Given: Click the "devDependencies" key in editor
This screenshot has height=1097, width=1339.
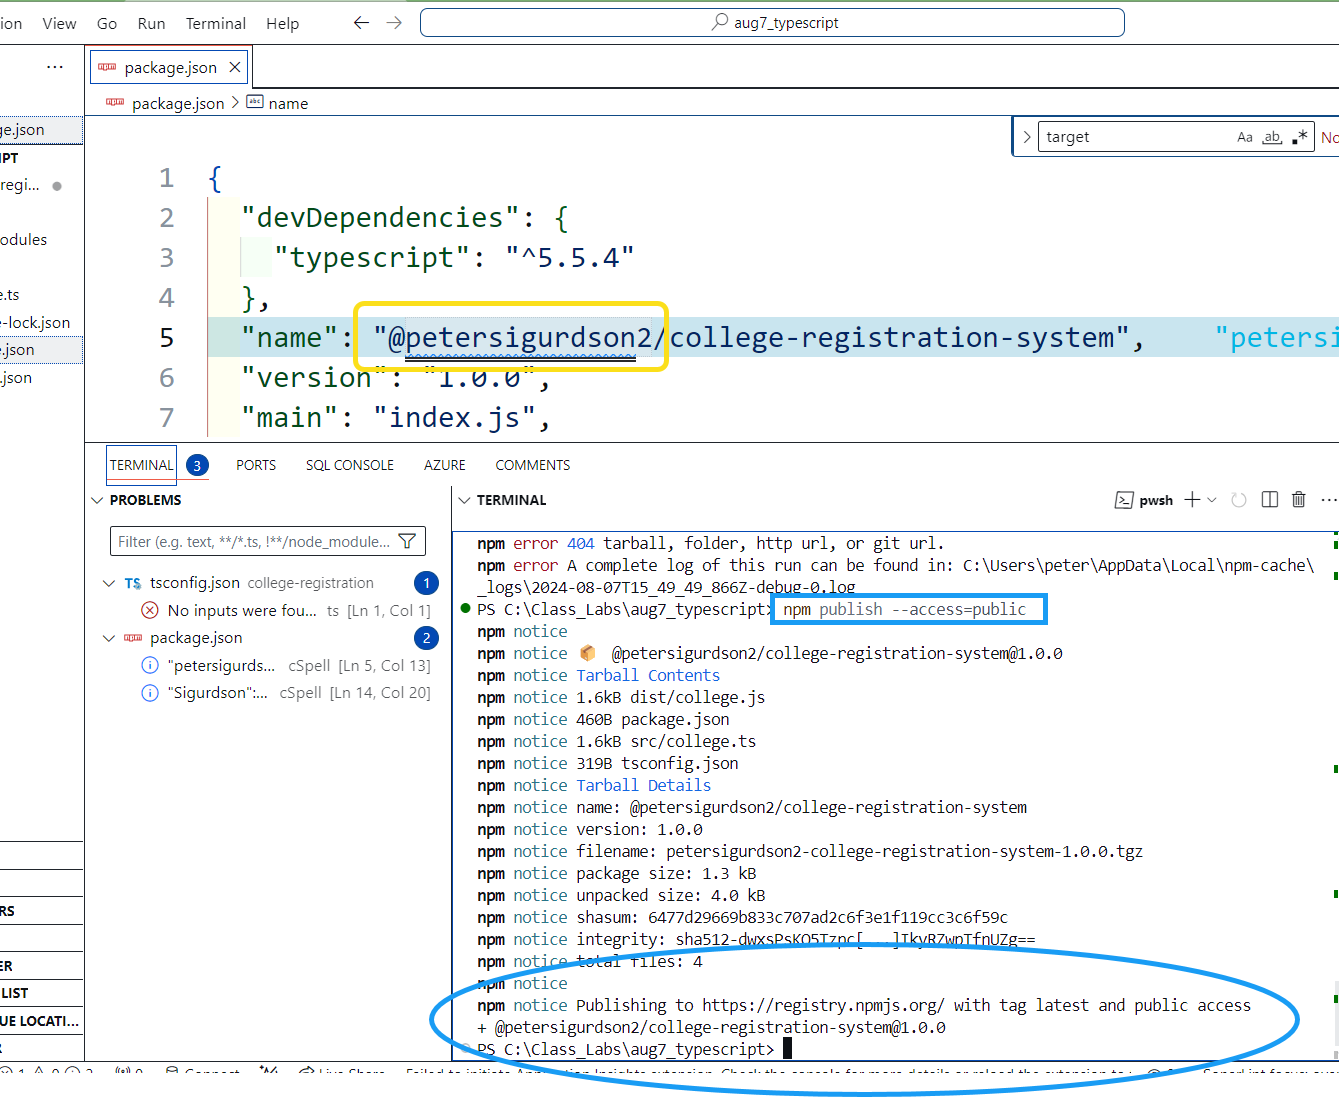Looking at the screenshot, I should [380, 218].
